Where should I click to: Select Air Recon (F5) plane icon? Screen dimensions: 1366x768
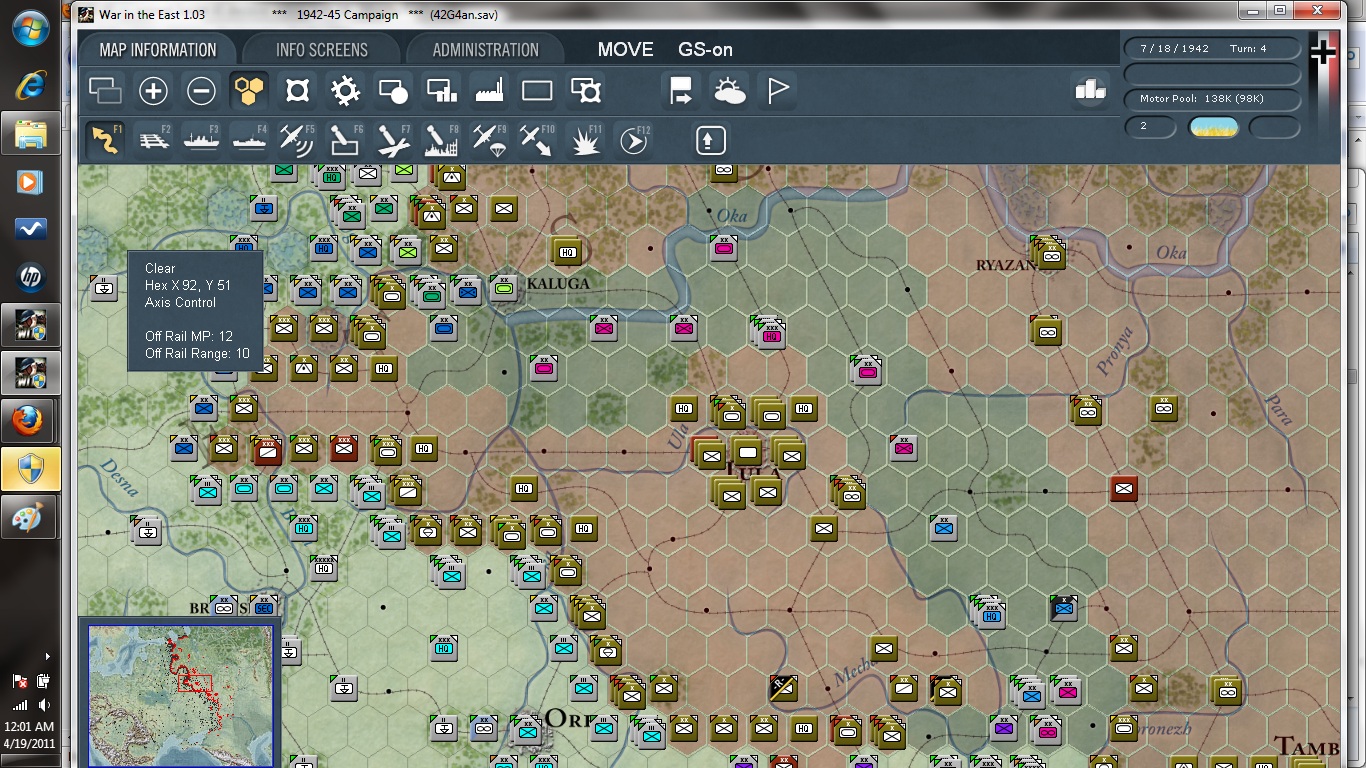(297, 140)
